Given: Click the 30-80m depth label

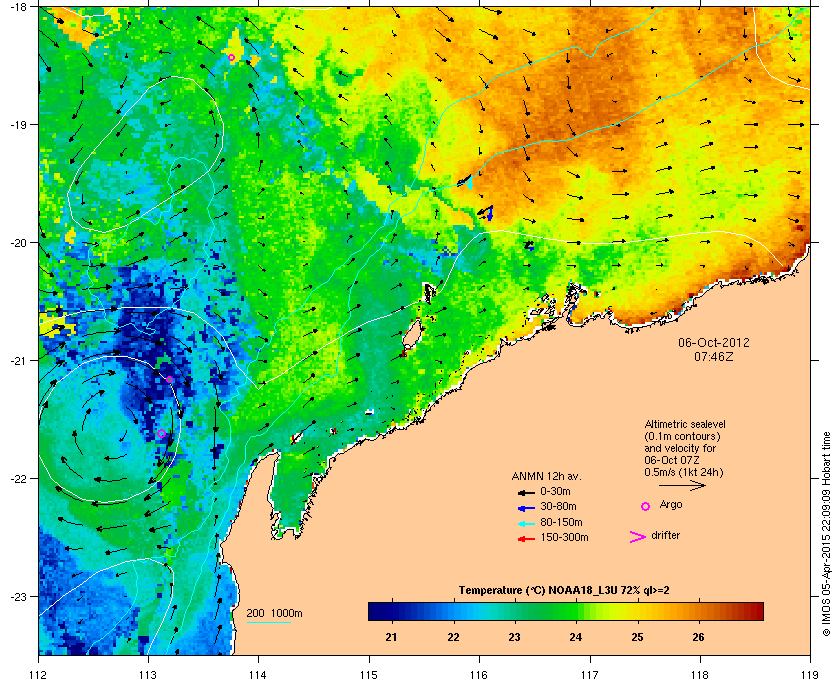Looking at the screenshot, I should 558,506.
